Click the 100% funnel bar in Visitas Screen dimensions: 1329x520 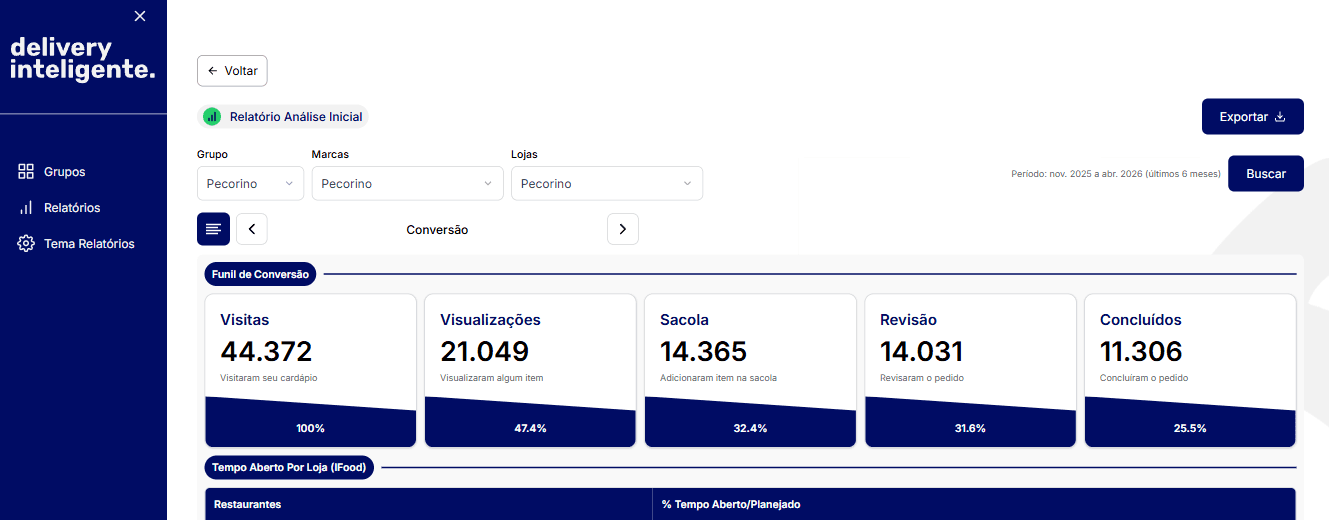310,422
